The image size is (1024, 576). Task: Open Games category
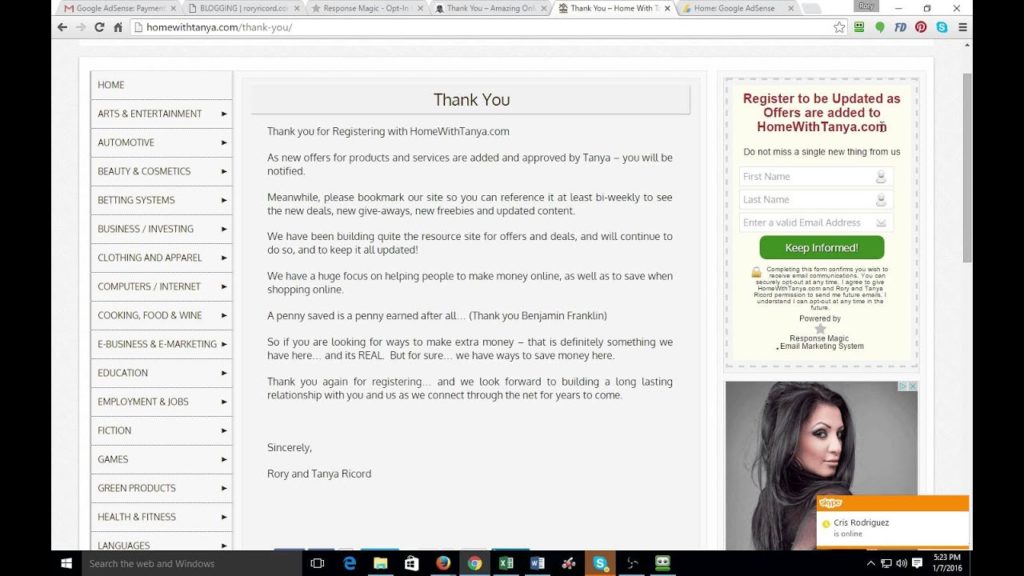pyautogui.click(x=161, y=458)
